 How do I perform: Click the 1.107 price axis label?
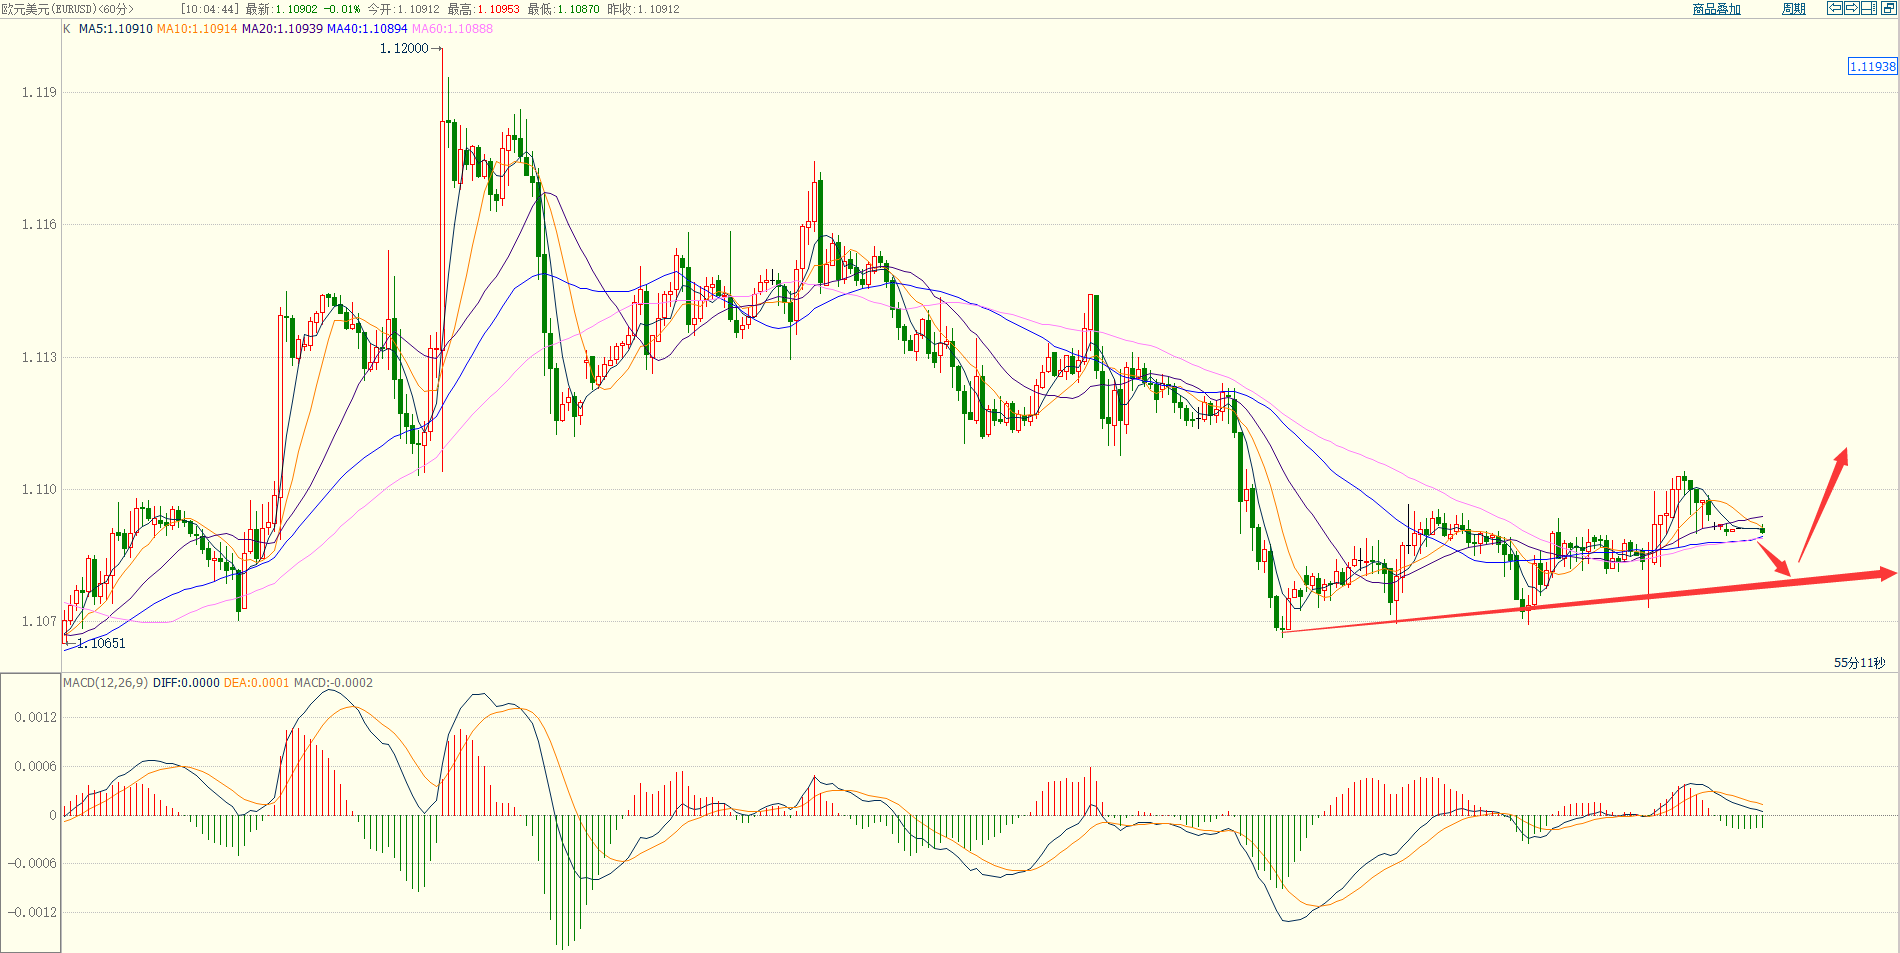[x=39, y=621]
